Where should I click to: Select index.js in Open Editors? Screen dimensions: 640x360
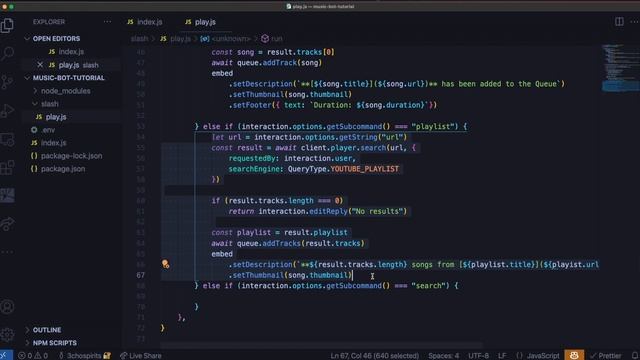71,51
